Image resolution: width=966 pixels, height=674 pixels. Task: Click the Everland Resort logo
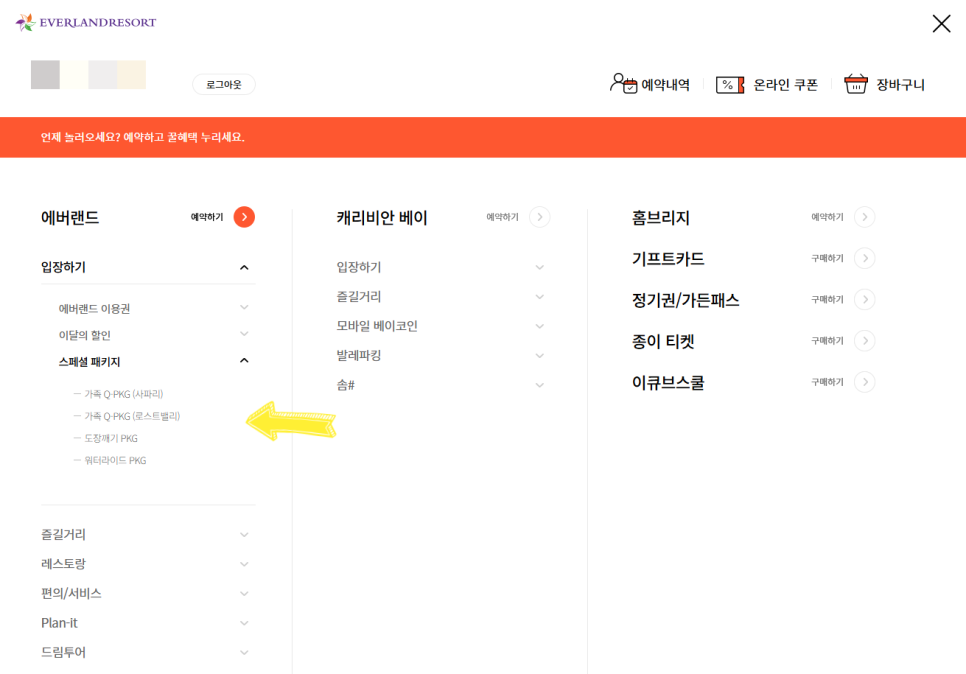point(86,23)
